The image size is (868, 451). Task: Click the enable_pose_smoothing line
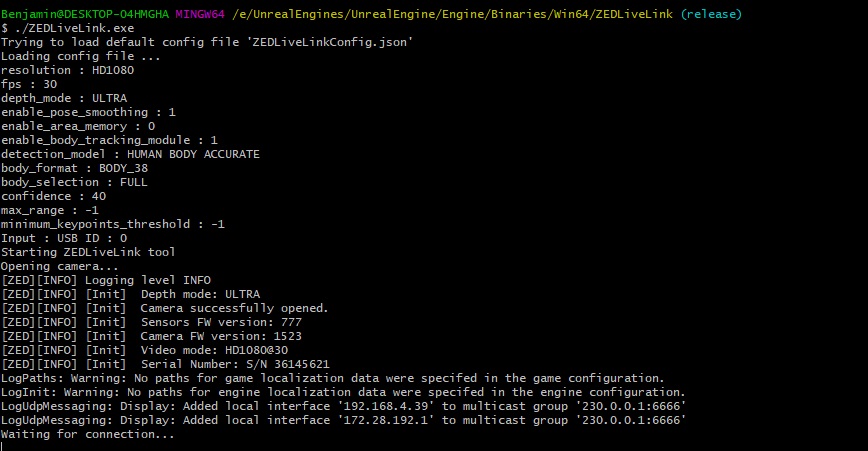(x=89, y=112)
